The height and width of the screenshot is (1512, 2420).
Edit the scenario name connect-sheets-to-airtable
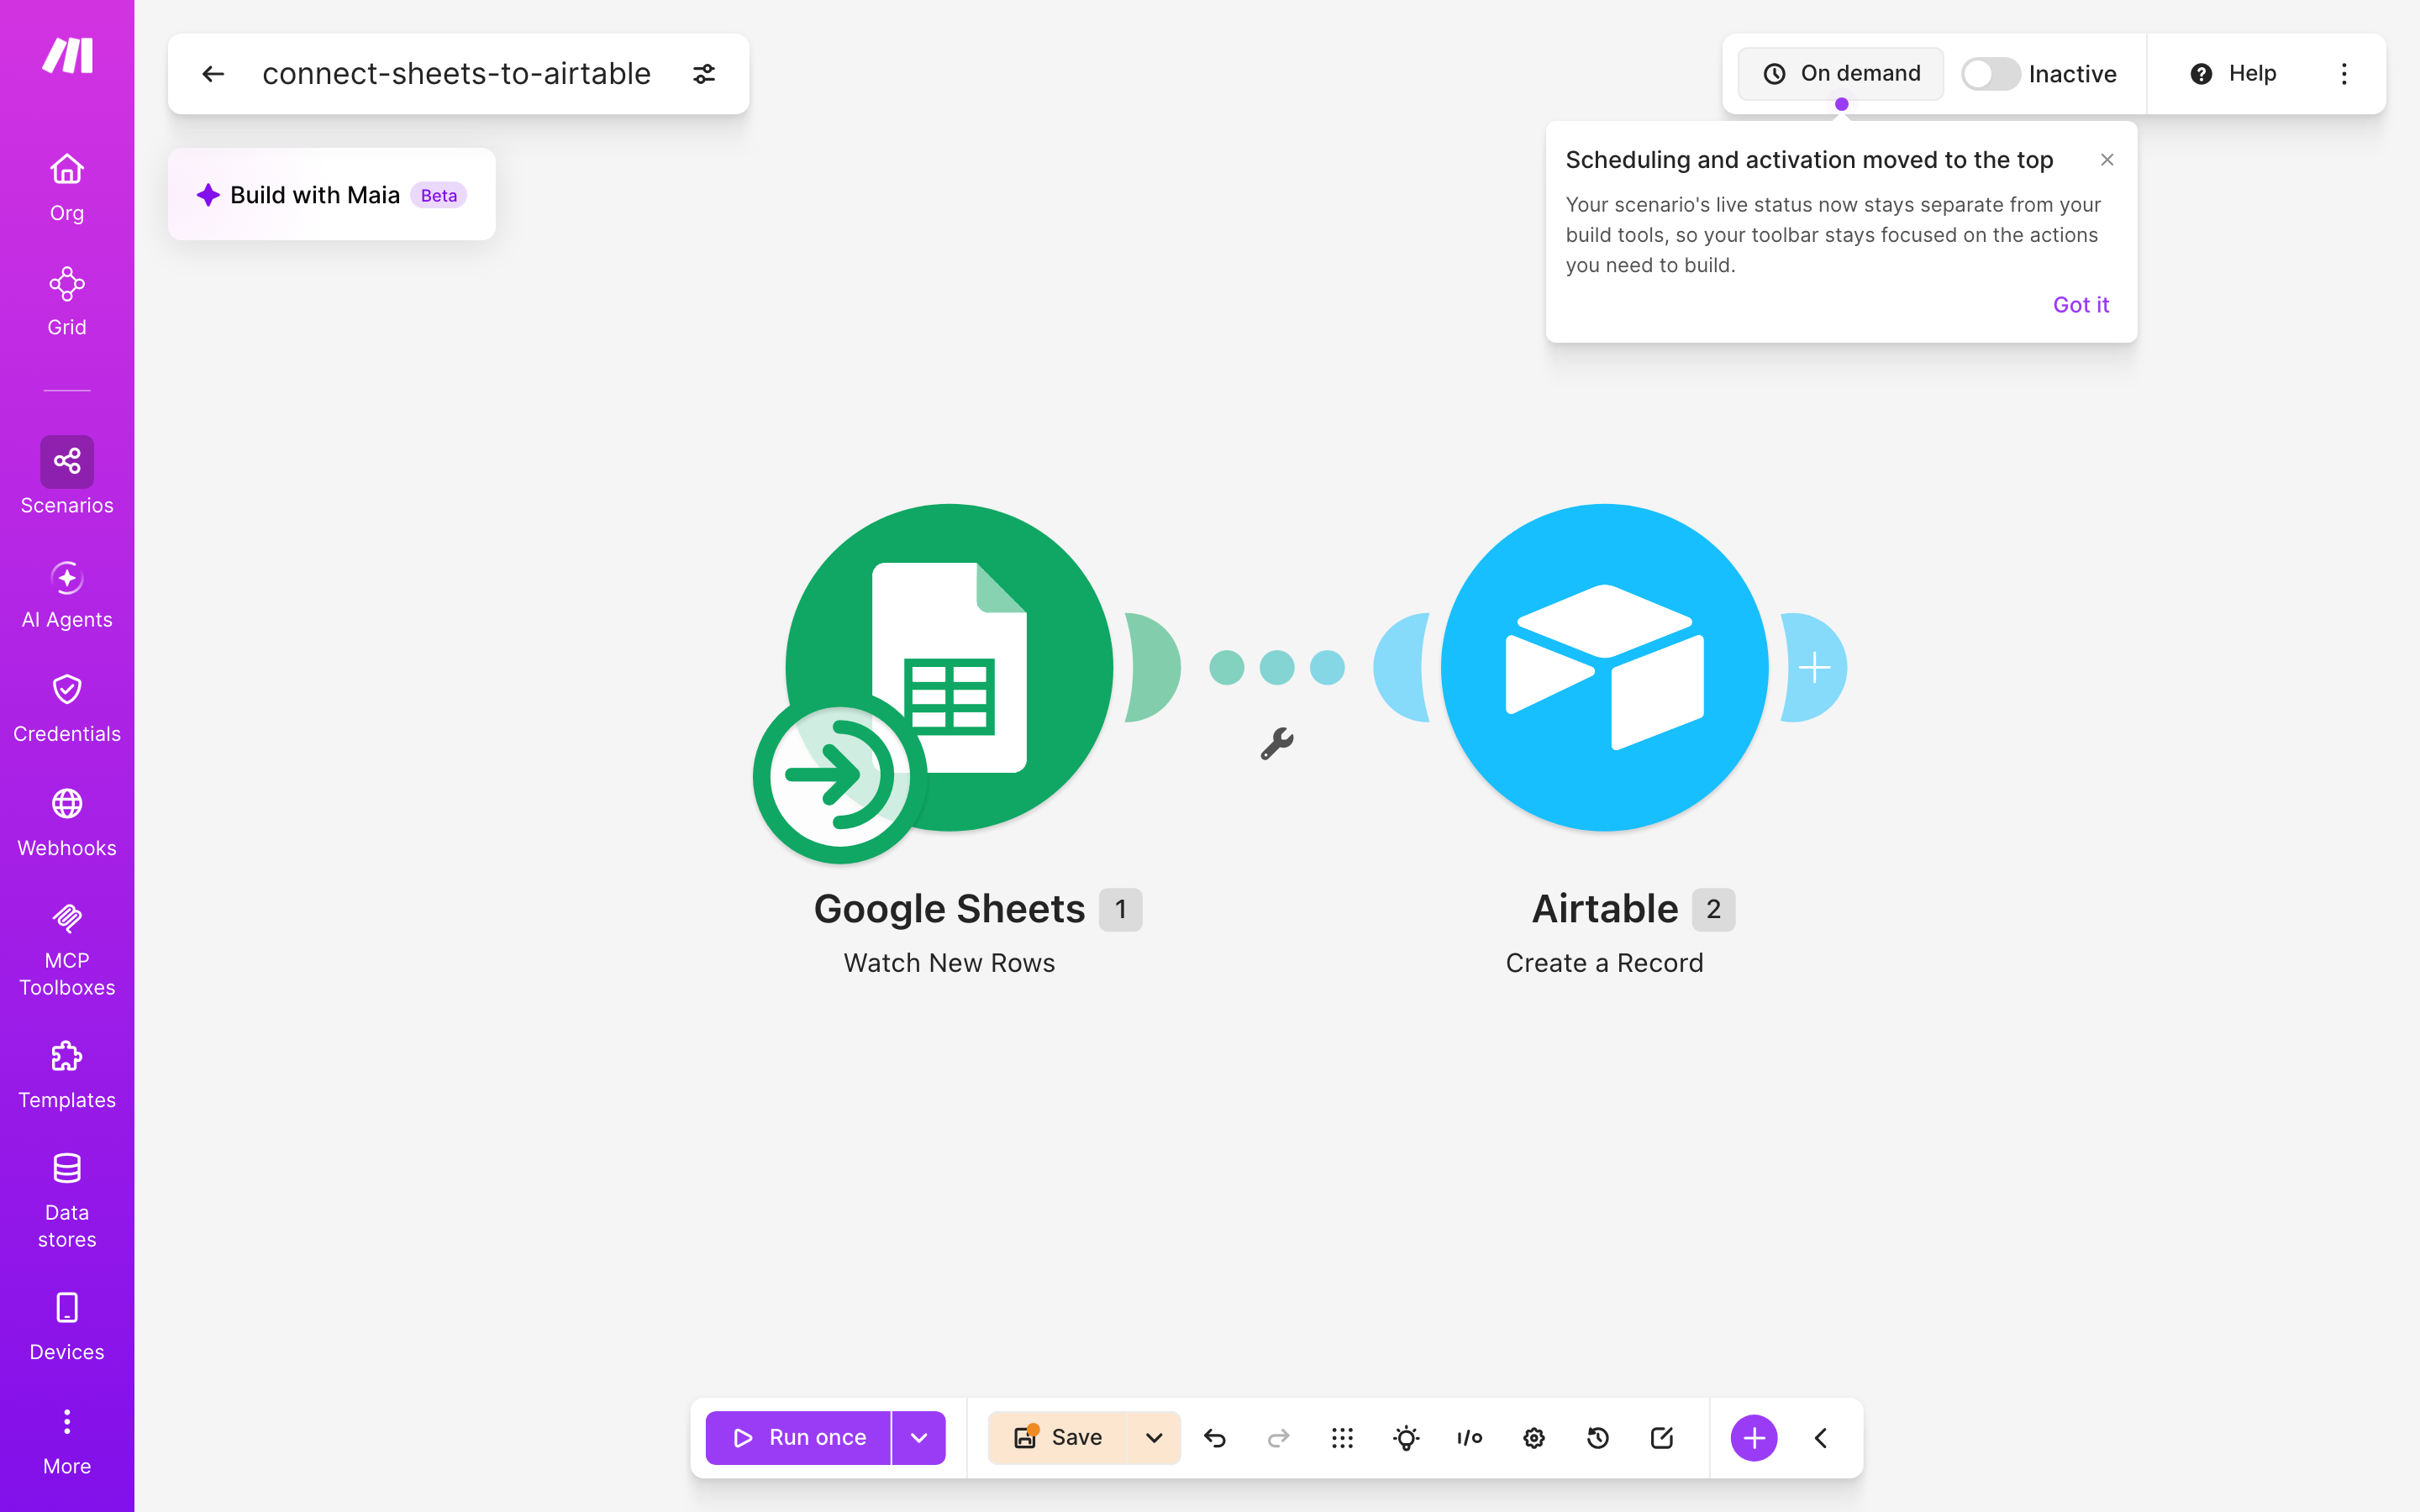[x=456, y=74]
